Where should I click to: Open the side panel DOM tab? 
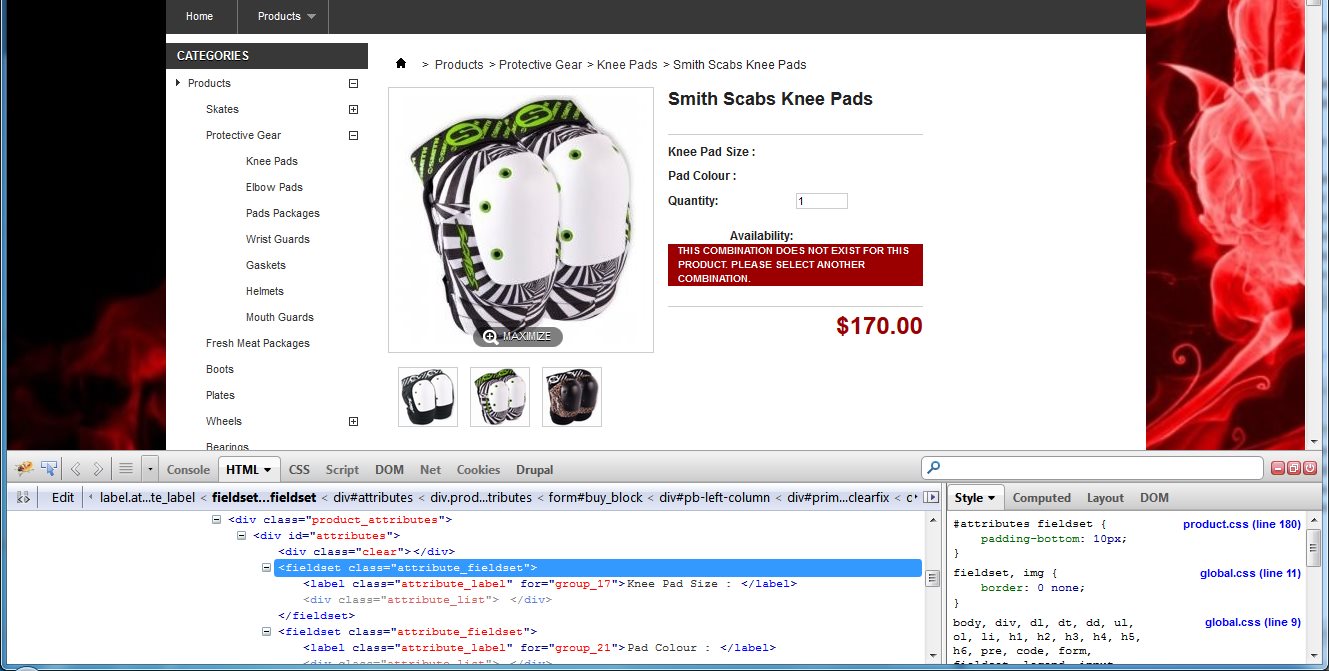tap(1154, 498)
